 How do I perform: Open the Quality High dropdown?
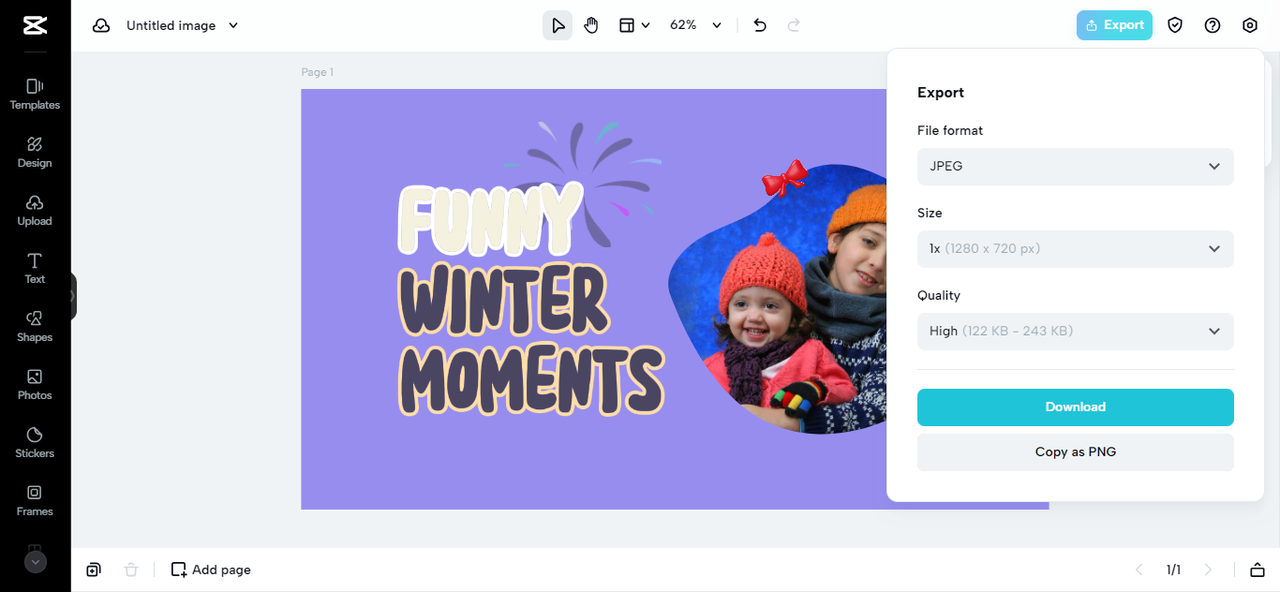click(1075, 331)
